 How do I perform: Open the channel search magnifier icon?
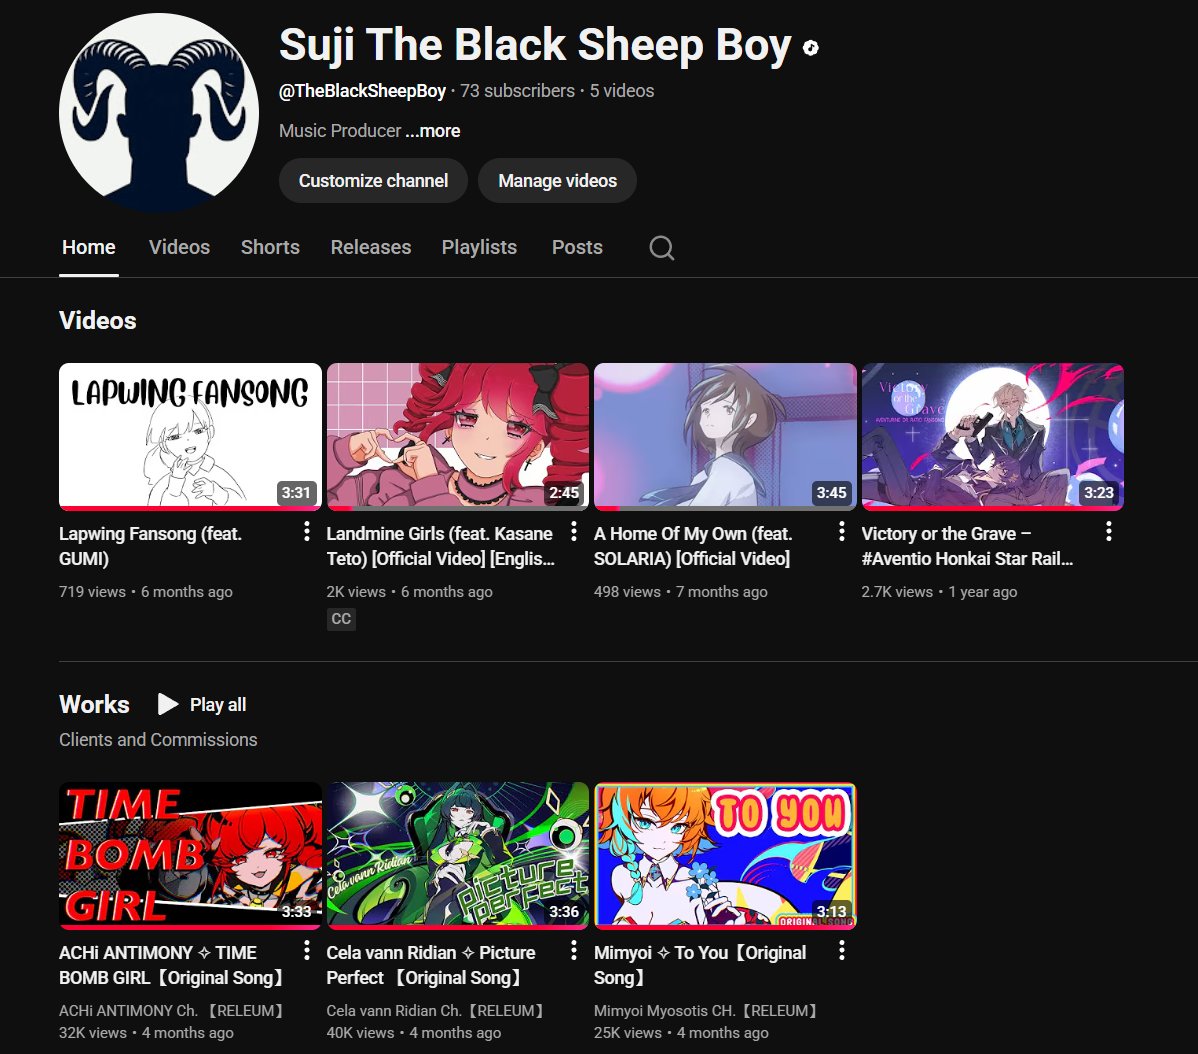(662, 247)
